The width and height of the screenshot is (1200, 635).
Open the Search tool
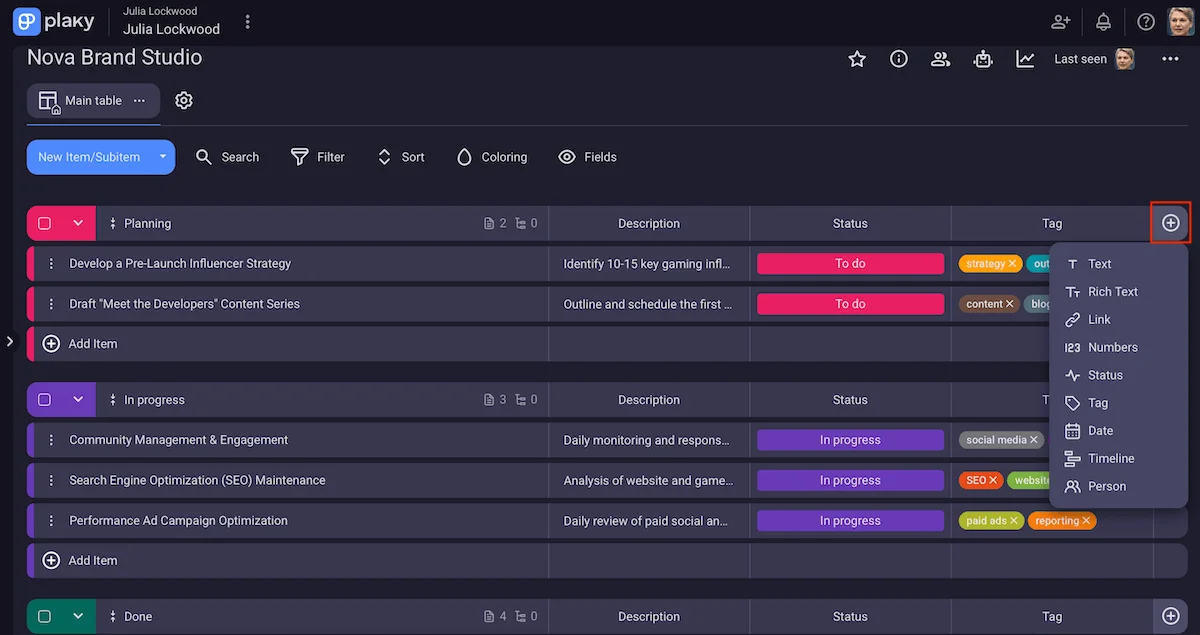pyautogui.click(x=228, y=157)
